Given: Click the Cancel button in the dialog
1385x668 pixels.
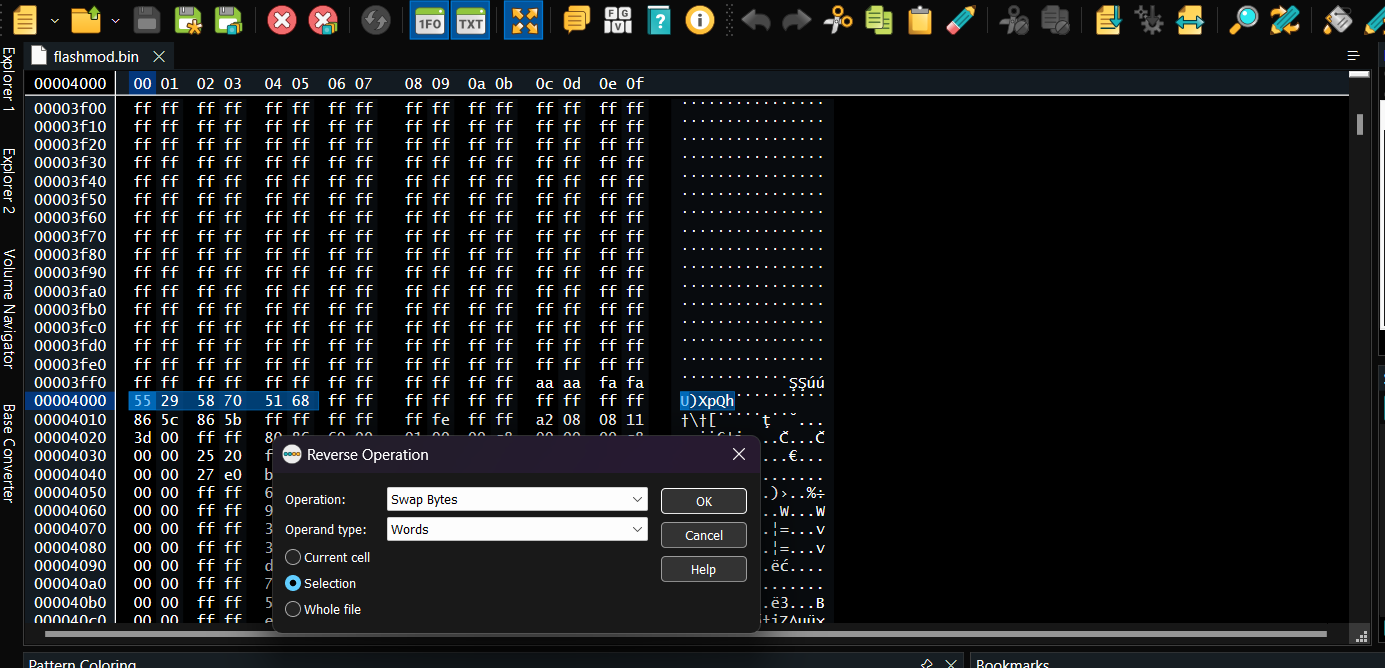Looking at the screenshot, I should 703,535.
